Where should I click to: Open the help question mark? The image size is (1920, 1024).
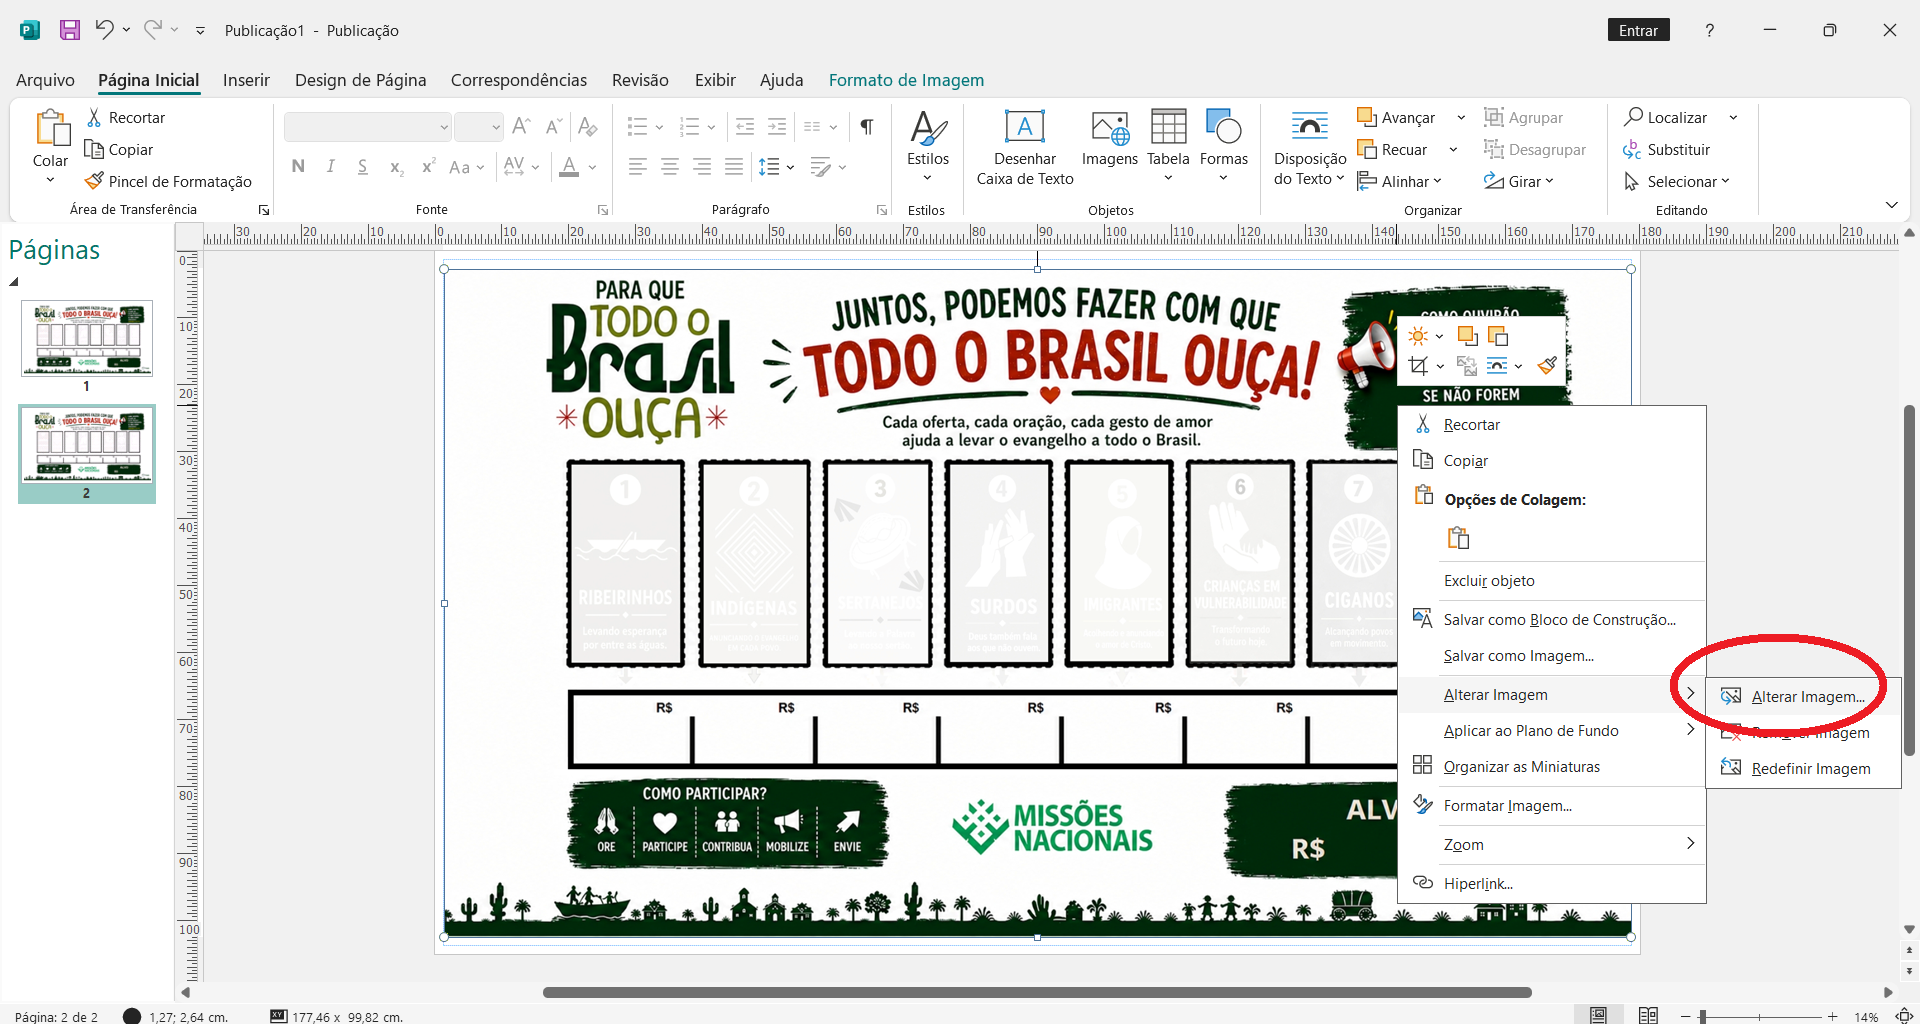point(1709,30)
